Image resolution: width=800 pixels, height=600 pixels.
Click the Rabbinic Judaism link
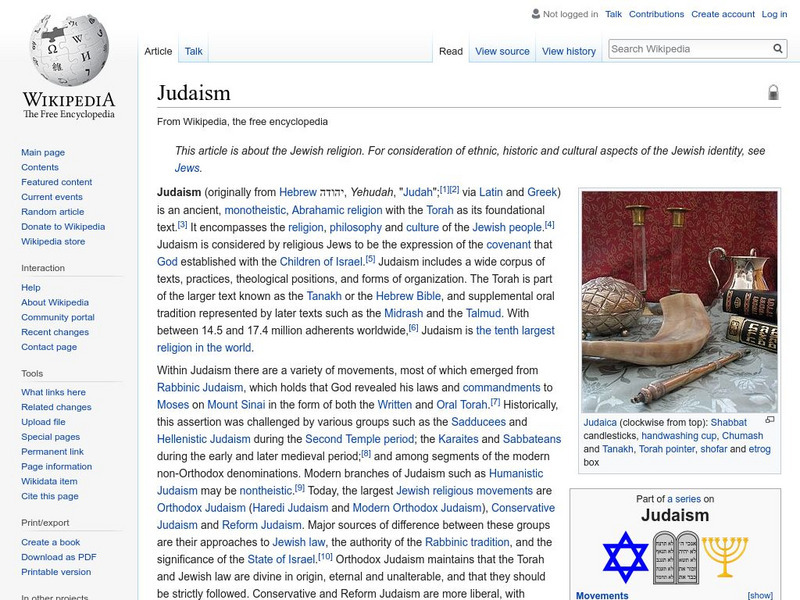200,388
